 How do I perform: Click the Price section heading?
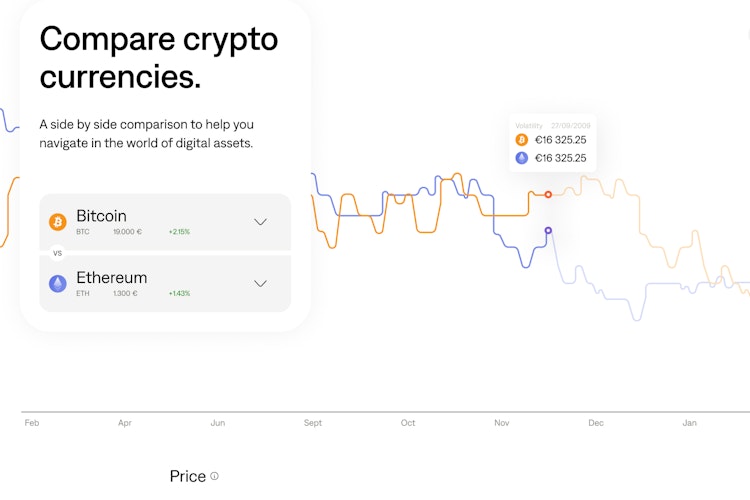point(188,476)
